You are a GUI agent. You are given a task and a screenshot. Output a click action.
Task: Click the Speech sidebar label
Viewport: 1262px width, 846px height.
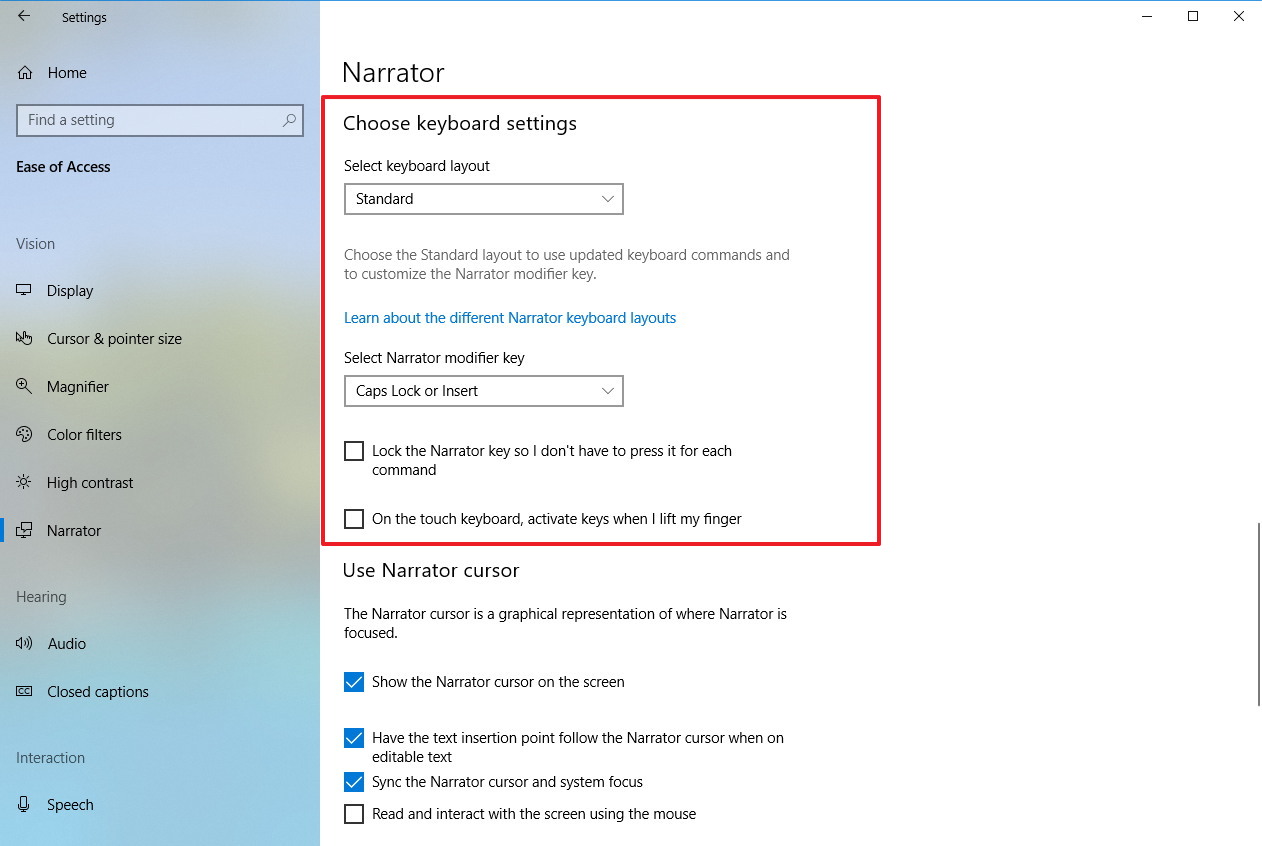70,805
